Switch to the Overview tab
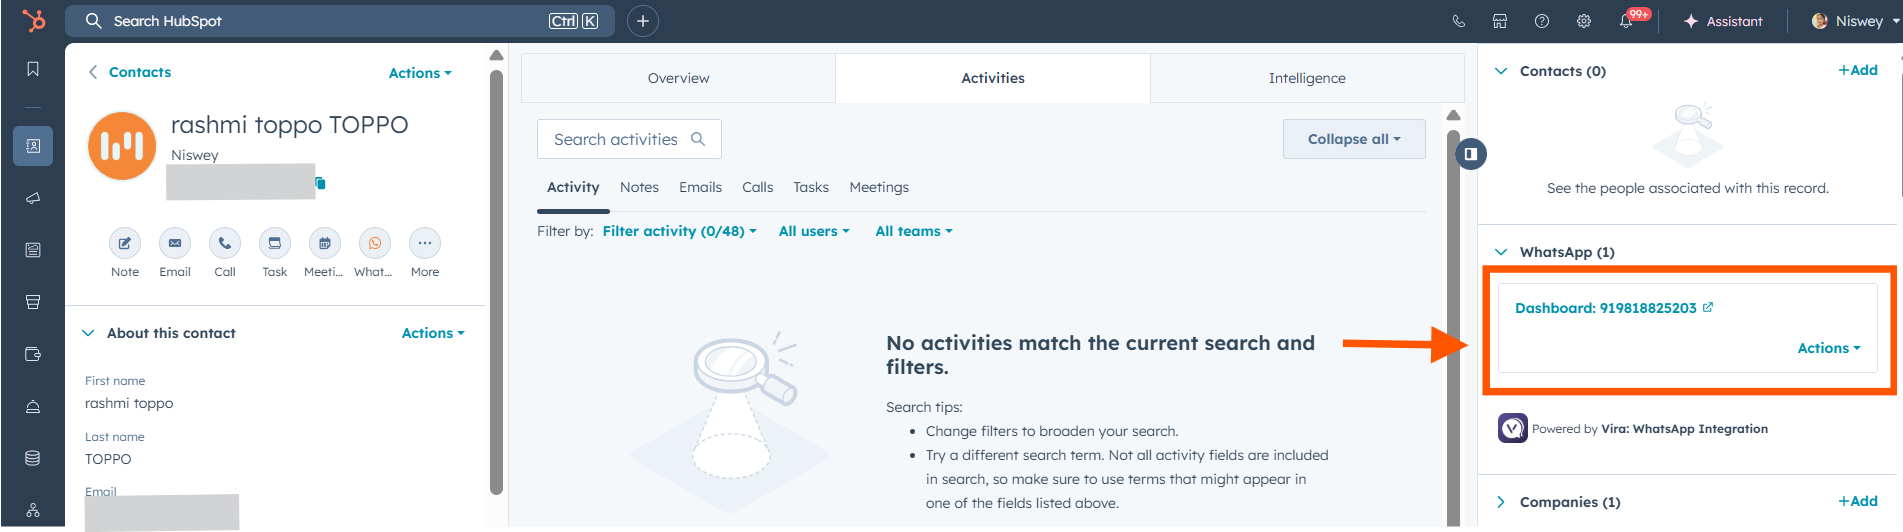The width and height of the screenshot is (1903, 532). tap(678, 78)
